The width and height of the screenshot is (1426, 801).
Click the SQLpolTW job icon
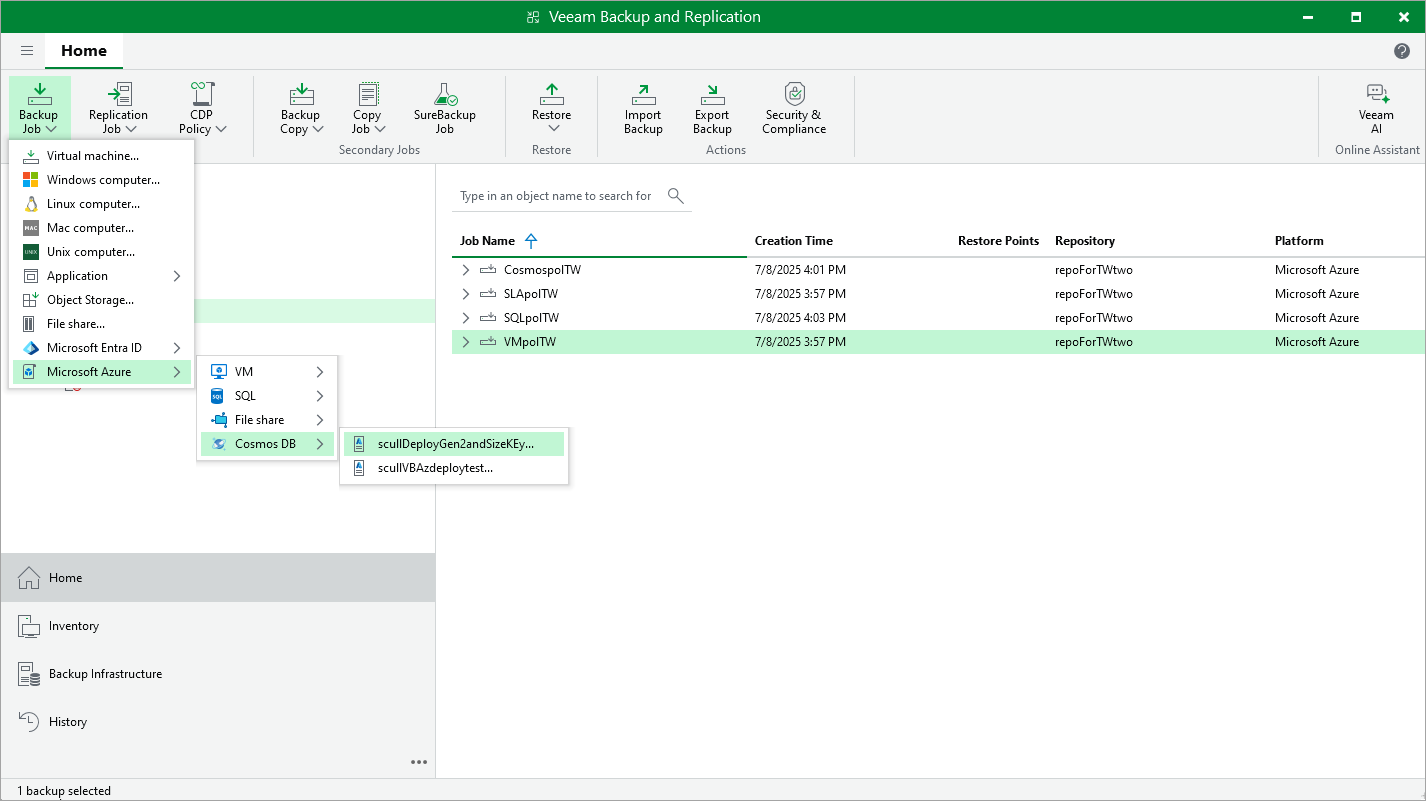coord(488,318)
